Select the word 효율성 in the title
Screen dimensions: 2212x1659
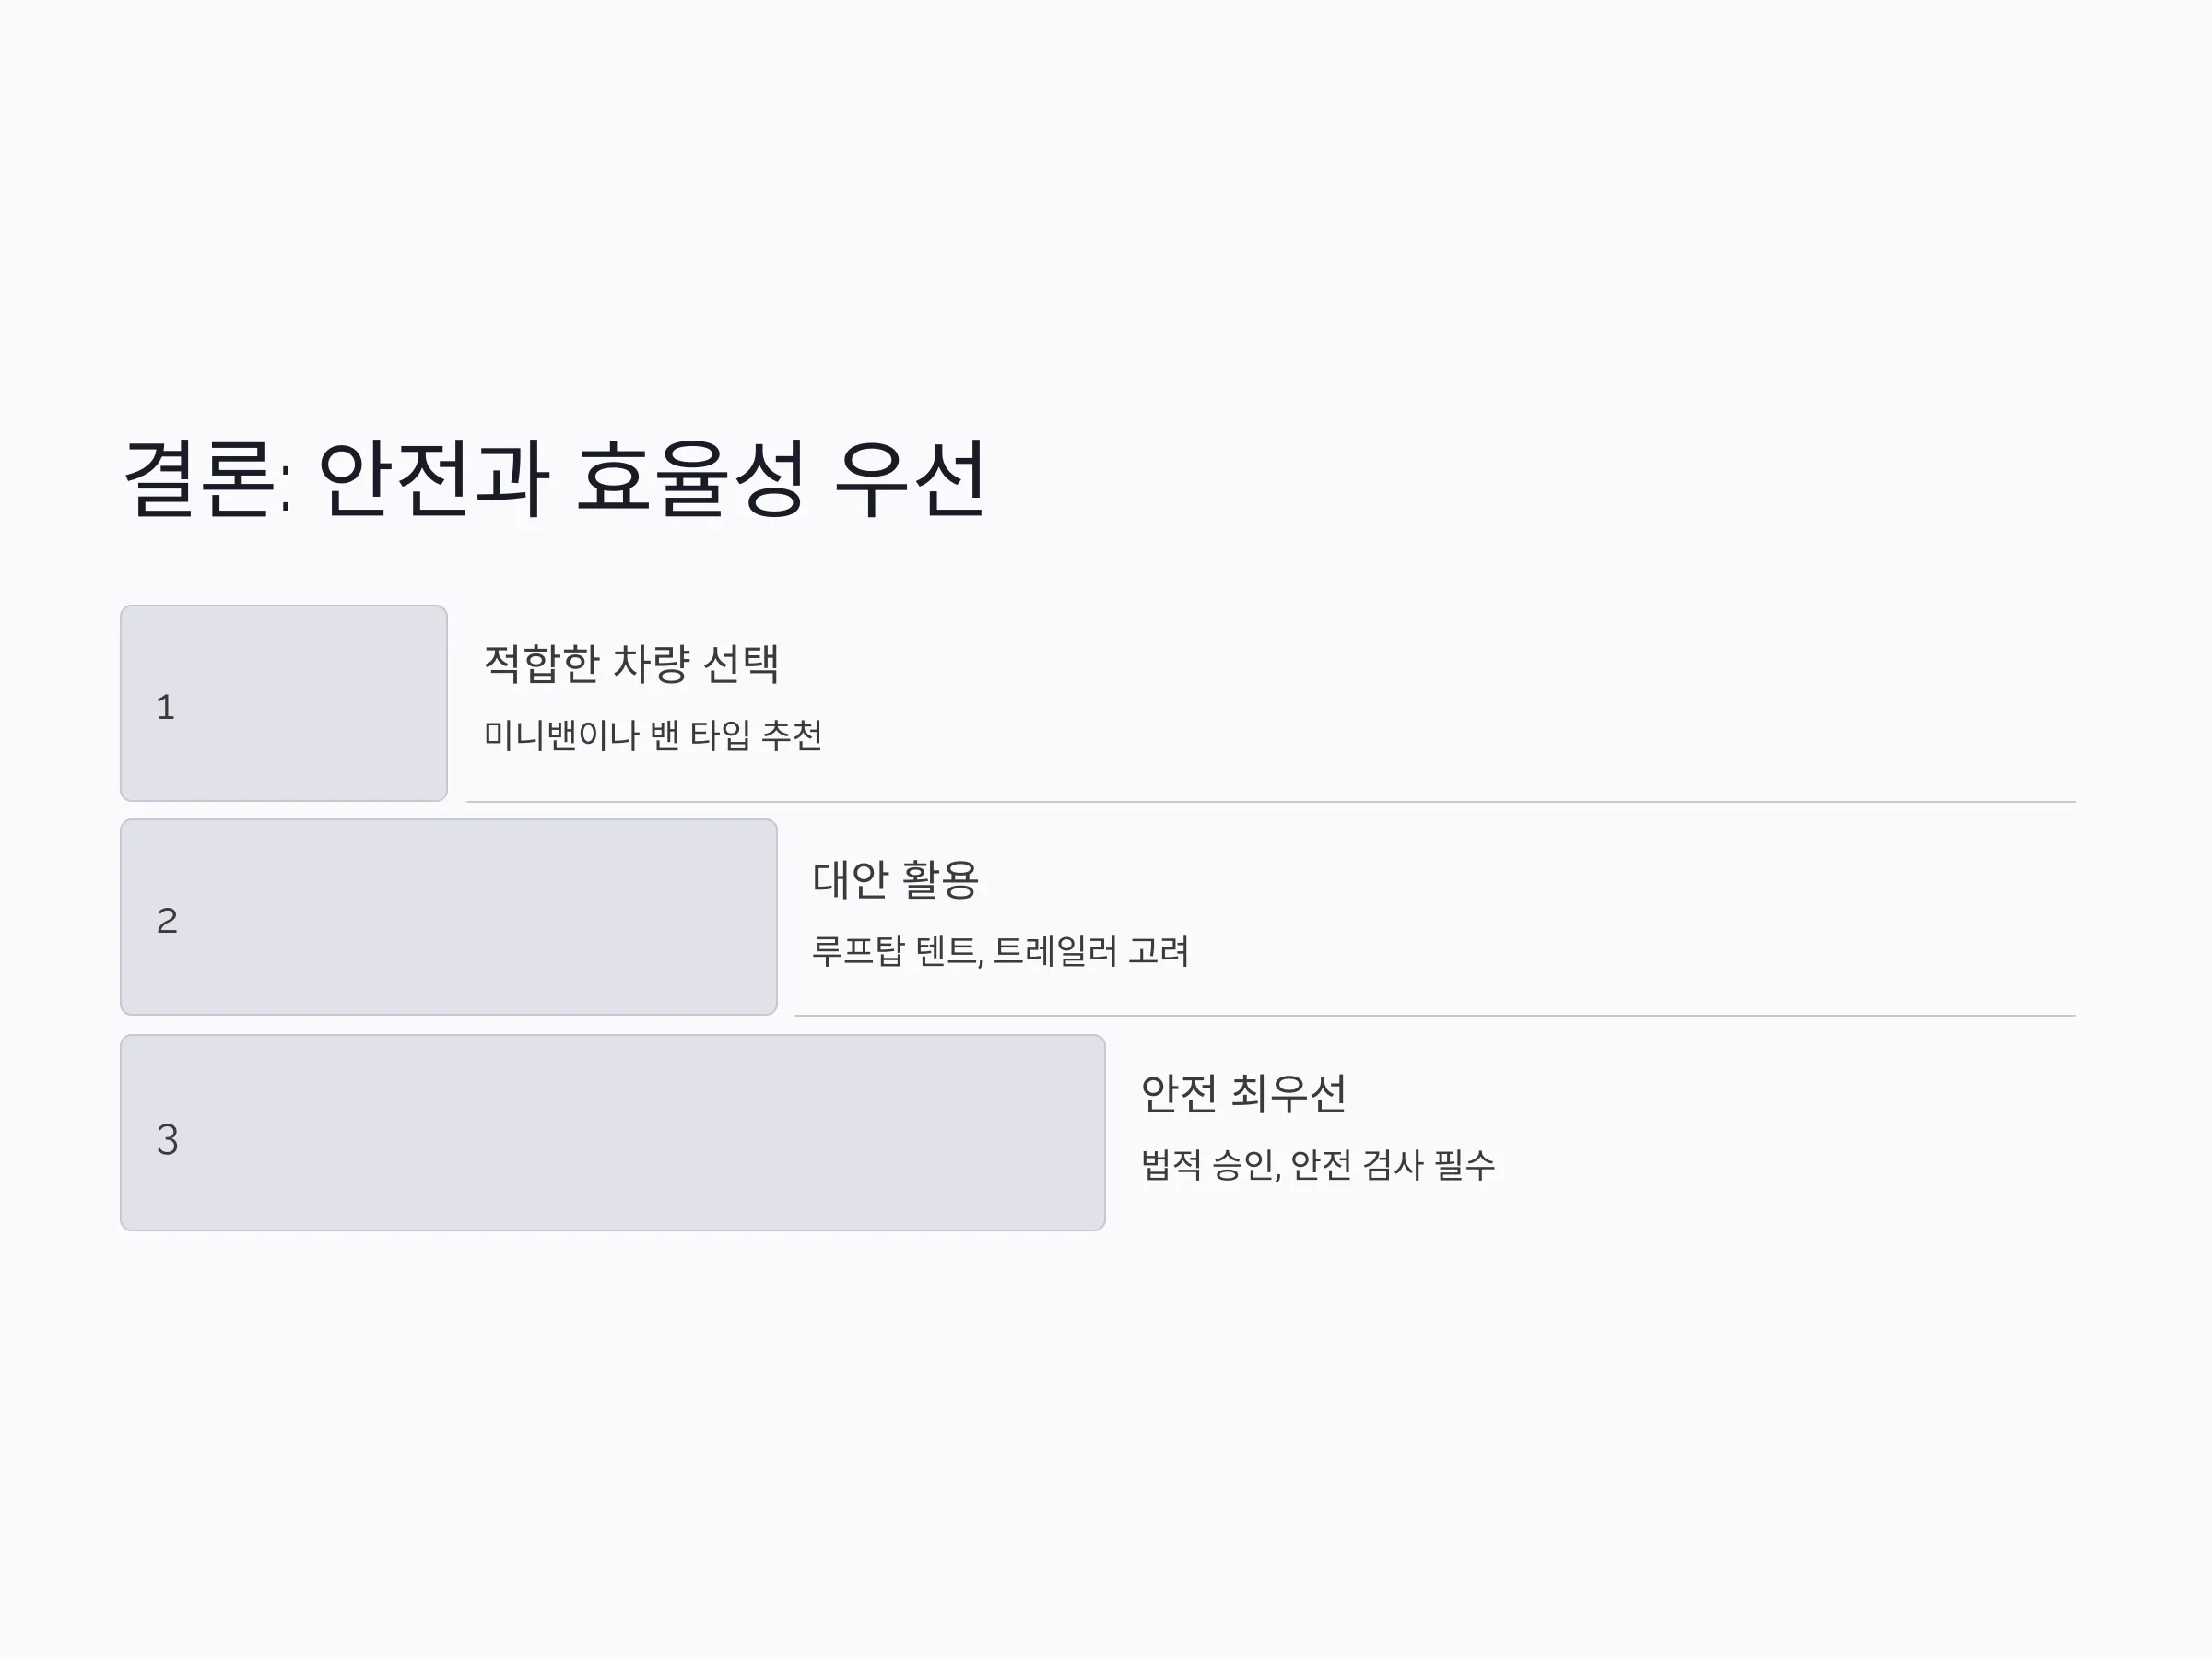(x=690, y=478)
